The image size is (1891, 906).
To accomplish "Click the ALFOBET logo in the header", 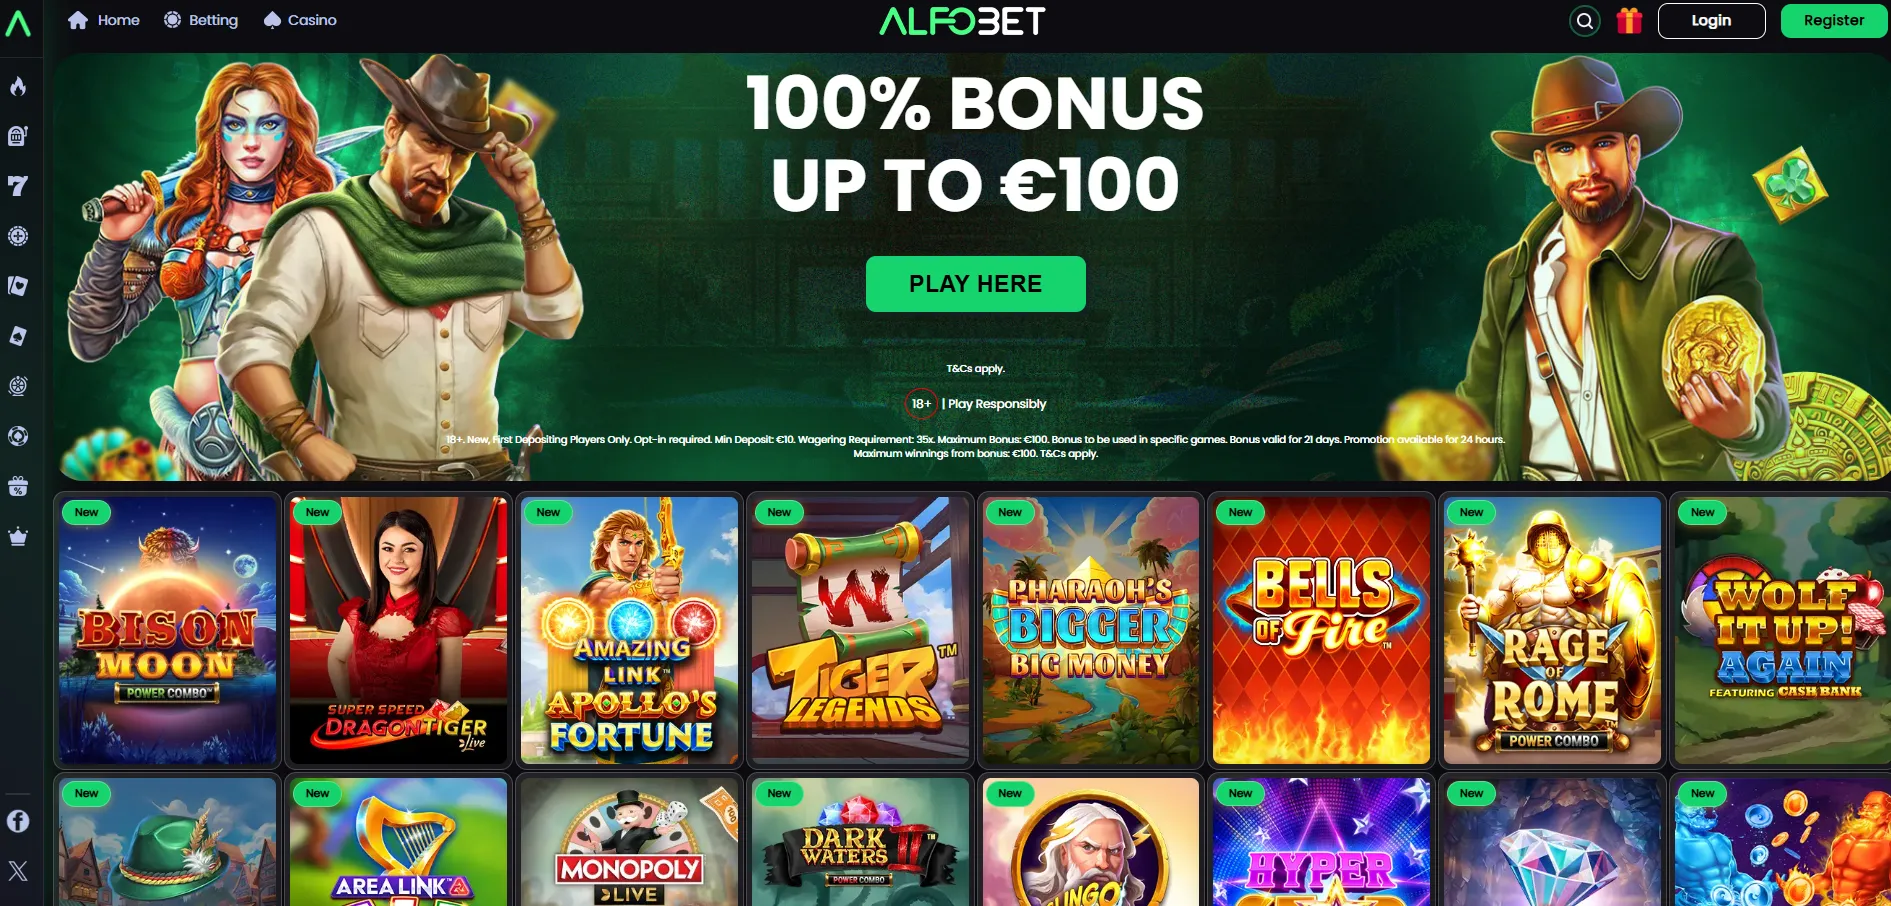I will coord(962,21).
